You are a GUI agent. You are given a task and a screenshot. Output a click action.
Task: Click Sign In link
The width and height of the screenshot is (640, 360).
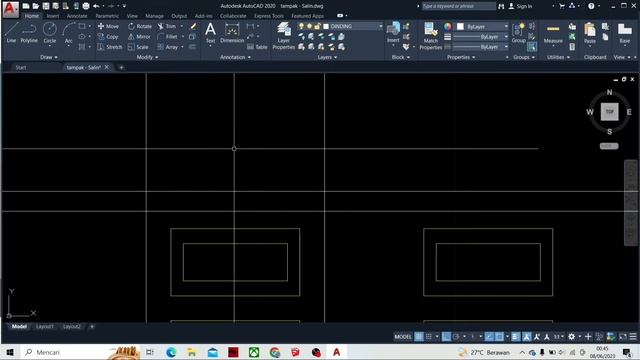point(520,6)
